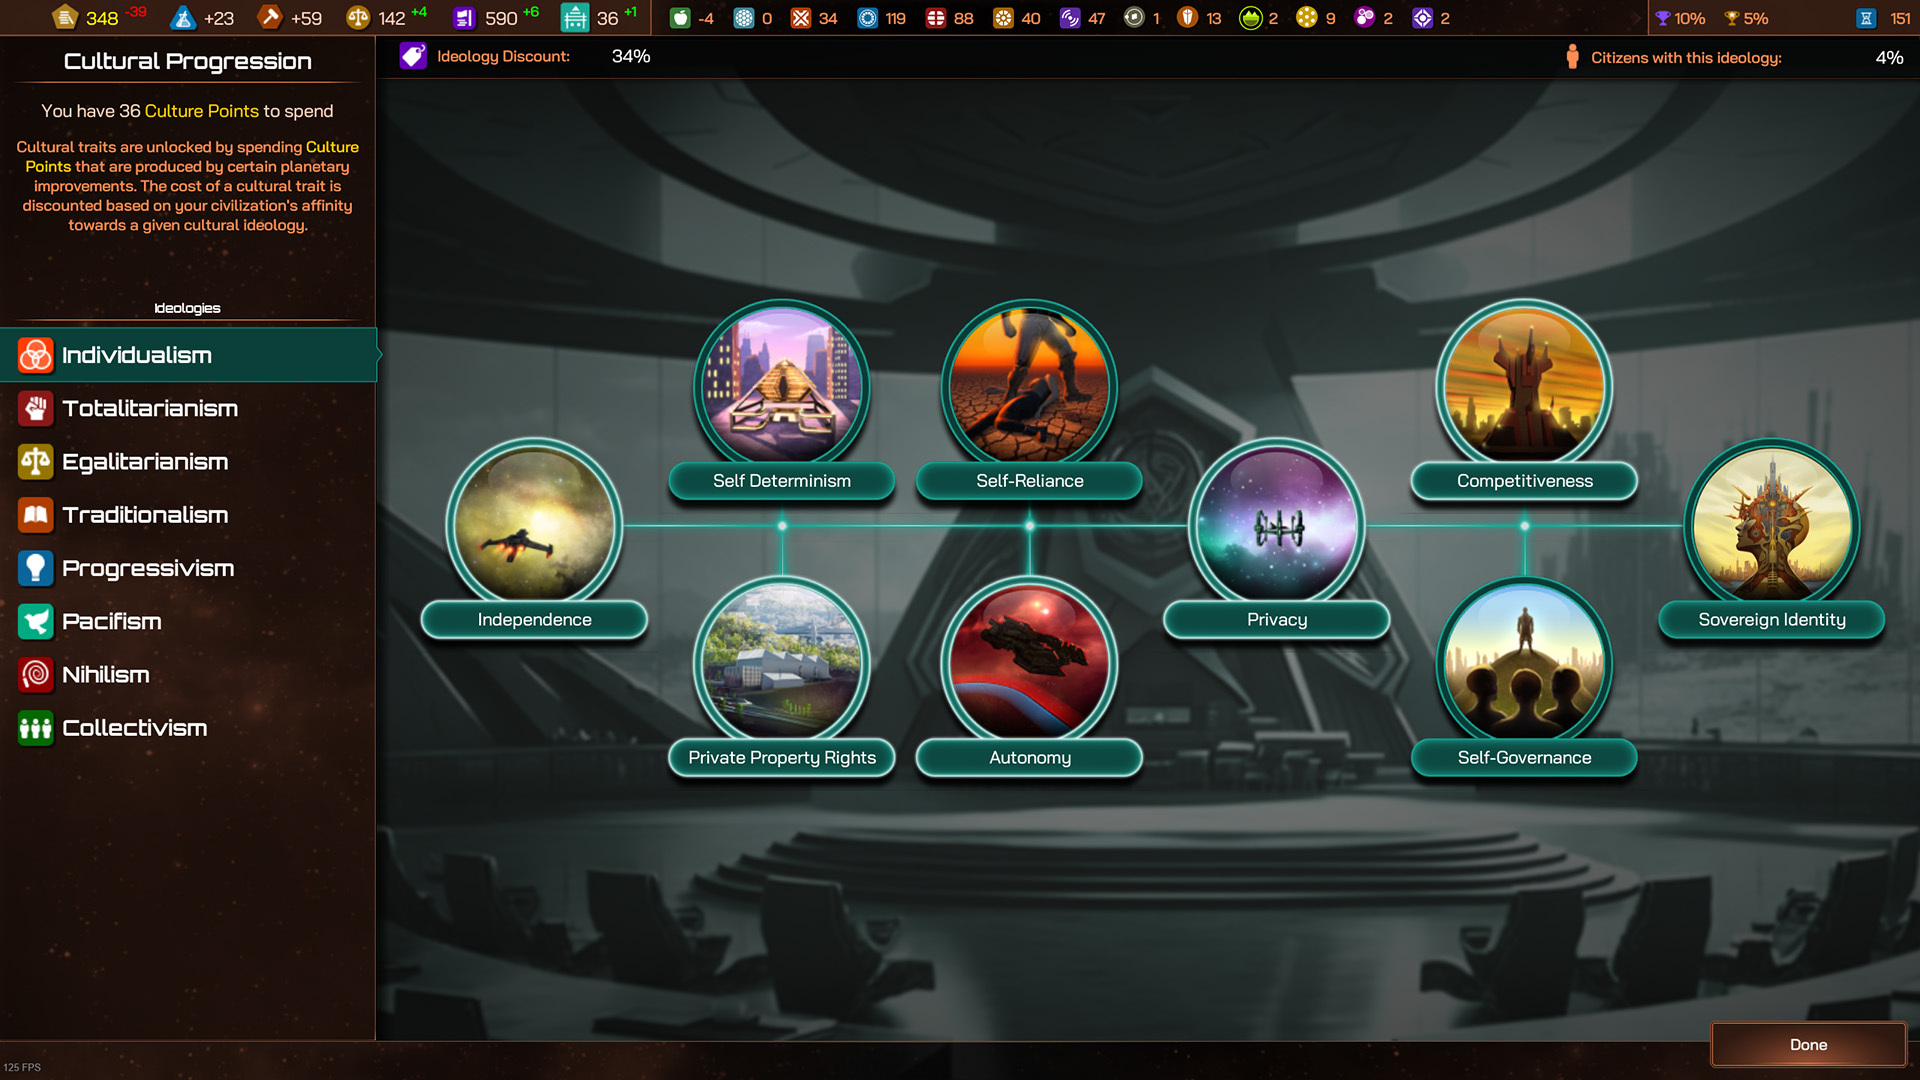Click the Competitiveness trait image
The height and width of the screenshot is (1080, 1920).
pos(1524,385)
